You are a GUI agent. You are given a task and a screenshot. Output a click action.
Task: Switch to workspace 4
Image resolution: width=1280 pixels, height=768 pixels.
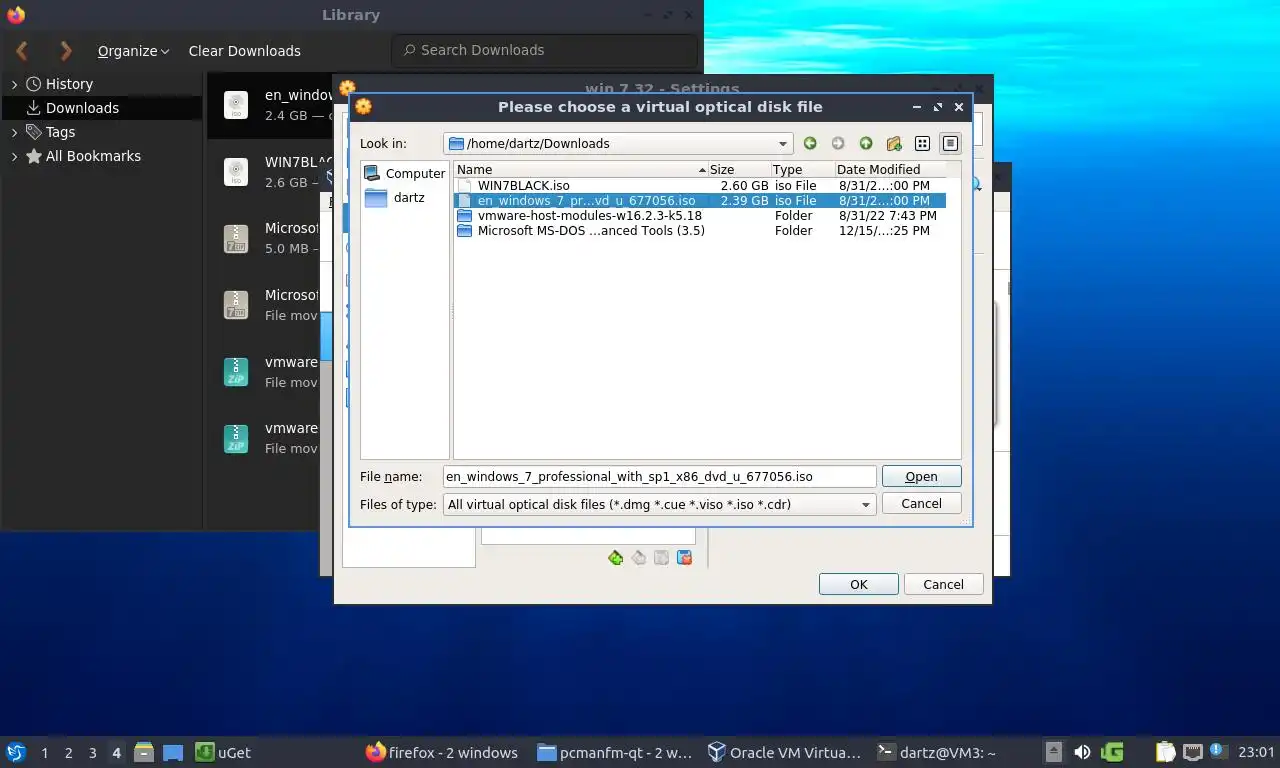click(116, 753)
